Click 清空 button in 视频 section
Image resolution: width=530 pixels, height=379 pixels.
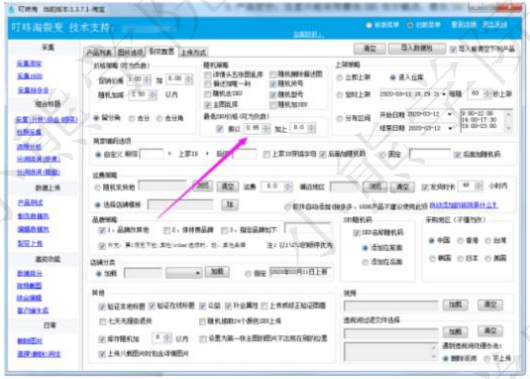click(x=490, y=305)
